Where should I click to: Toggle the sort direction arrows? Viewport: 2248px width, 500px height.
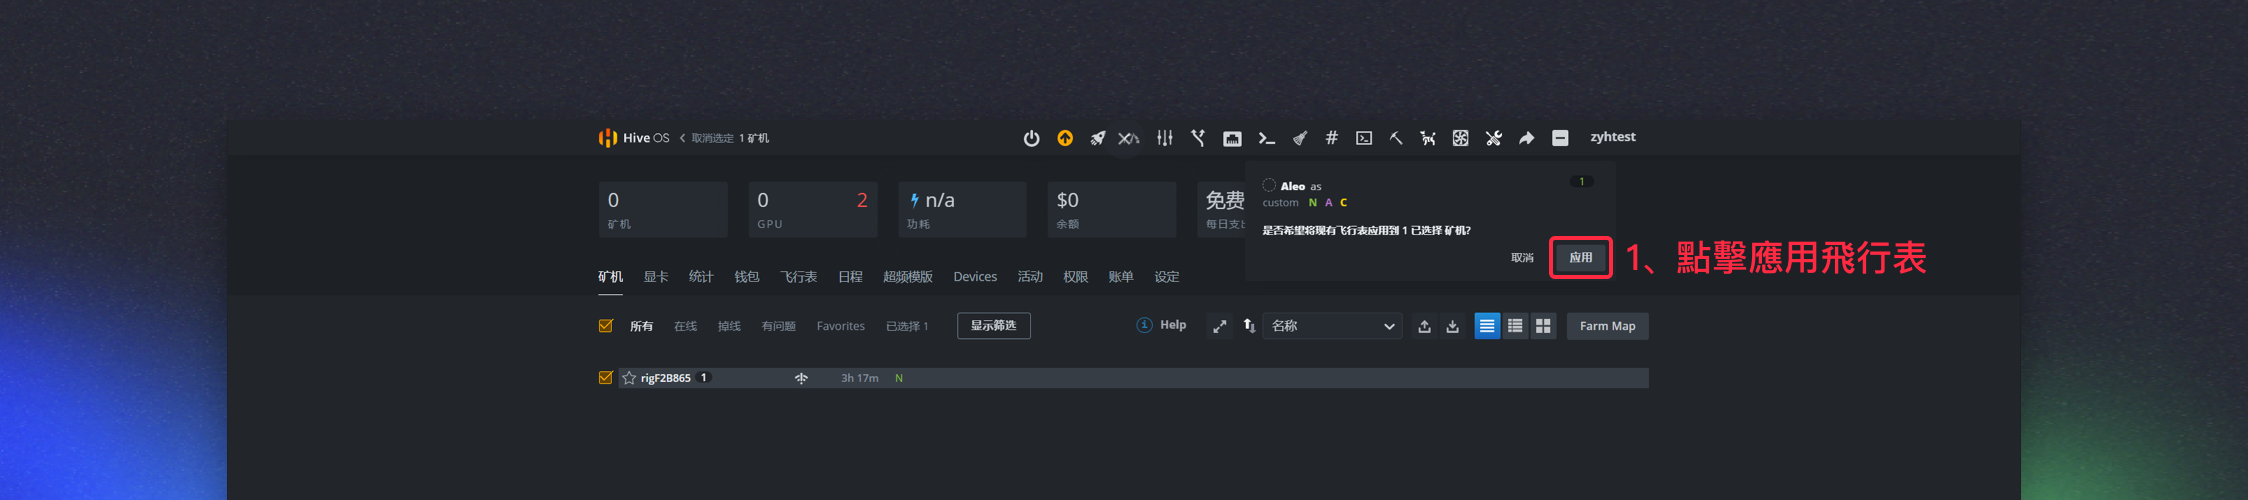pyautogui.click(x=1249, y=326)
